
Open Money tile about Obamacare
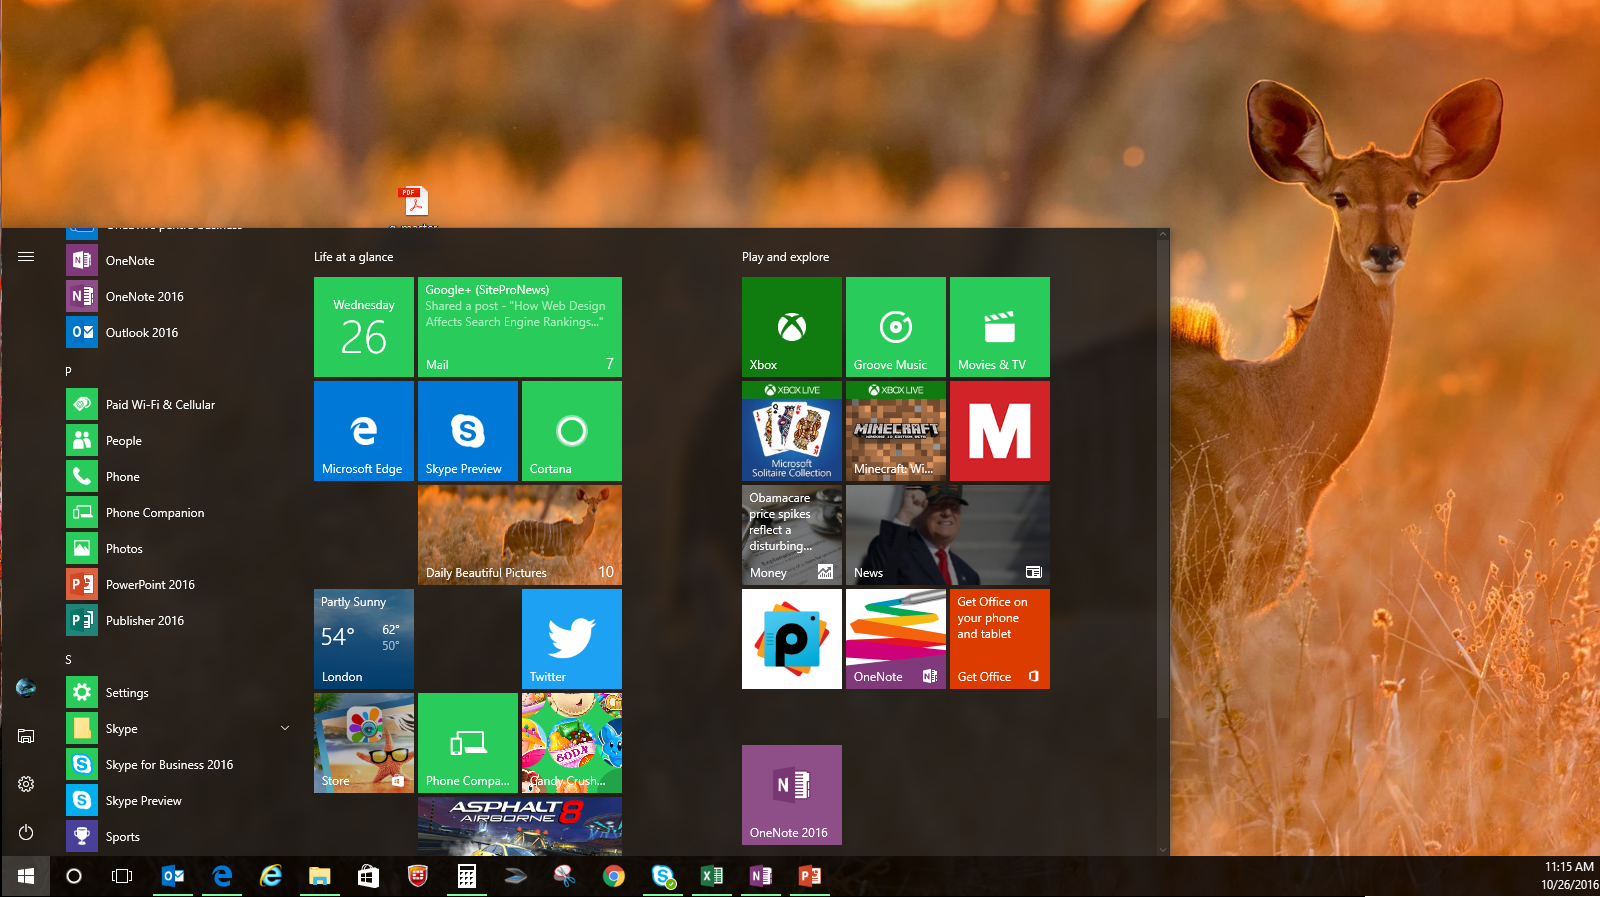792,535
